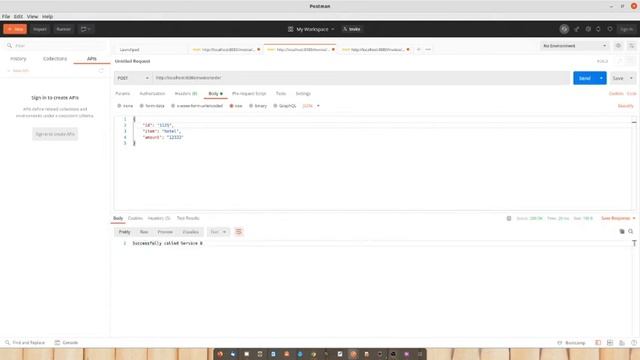The image size is (640, 360).
Task: Click the Runner button
Action: coord(63,29)
